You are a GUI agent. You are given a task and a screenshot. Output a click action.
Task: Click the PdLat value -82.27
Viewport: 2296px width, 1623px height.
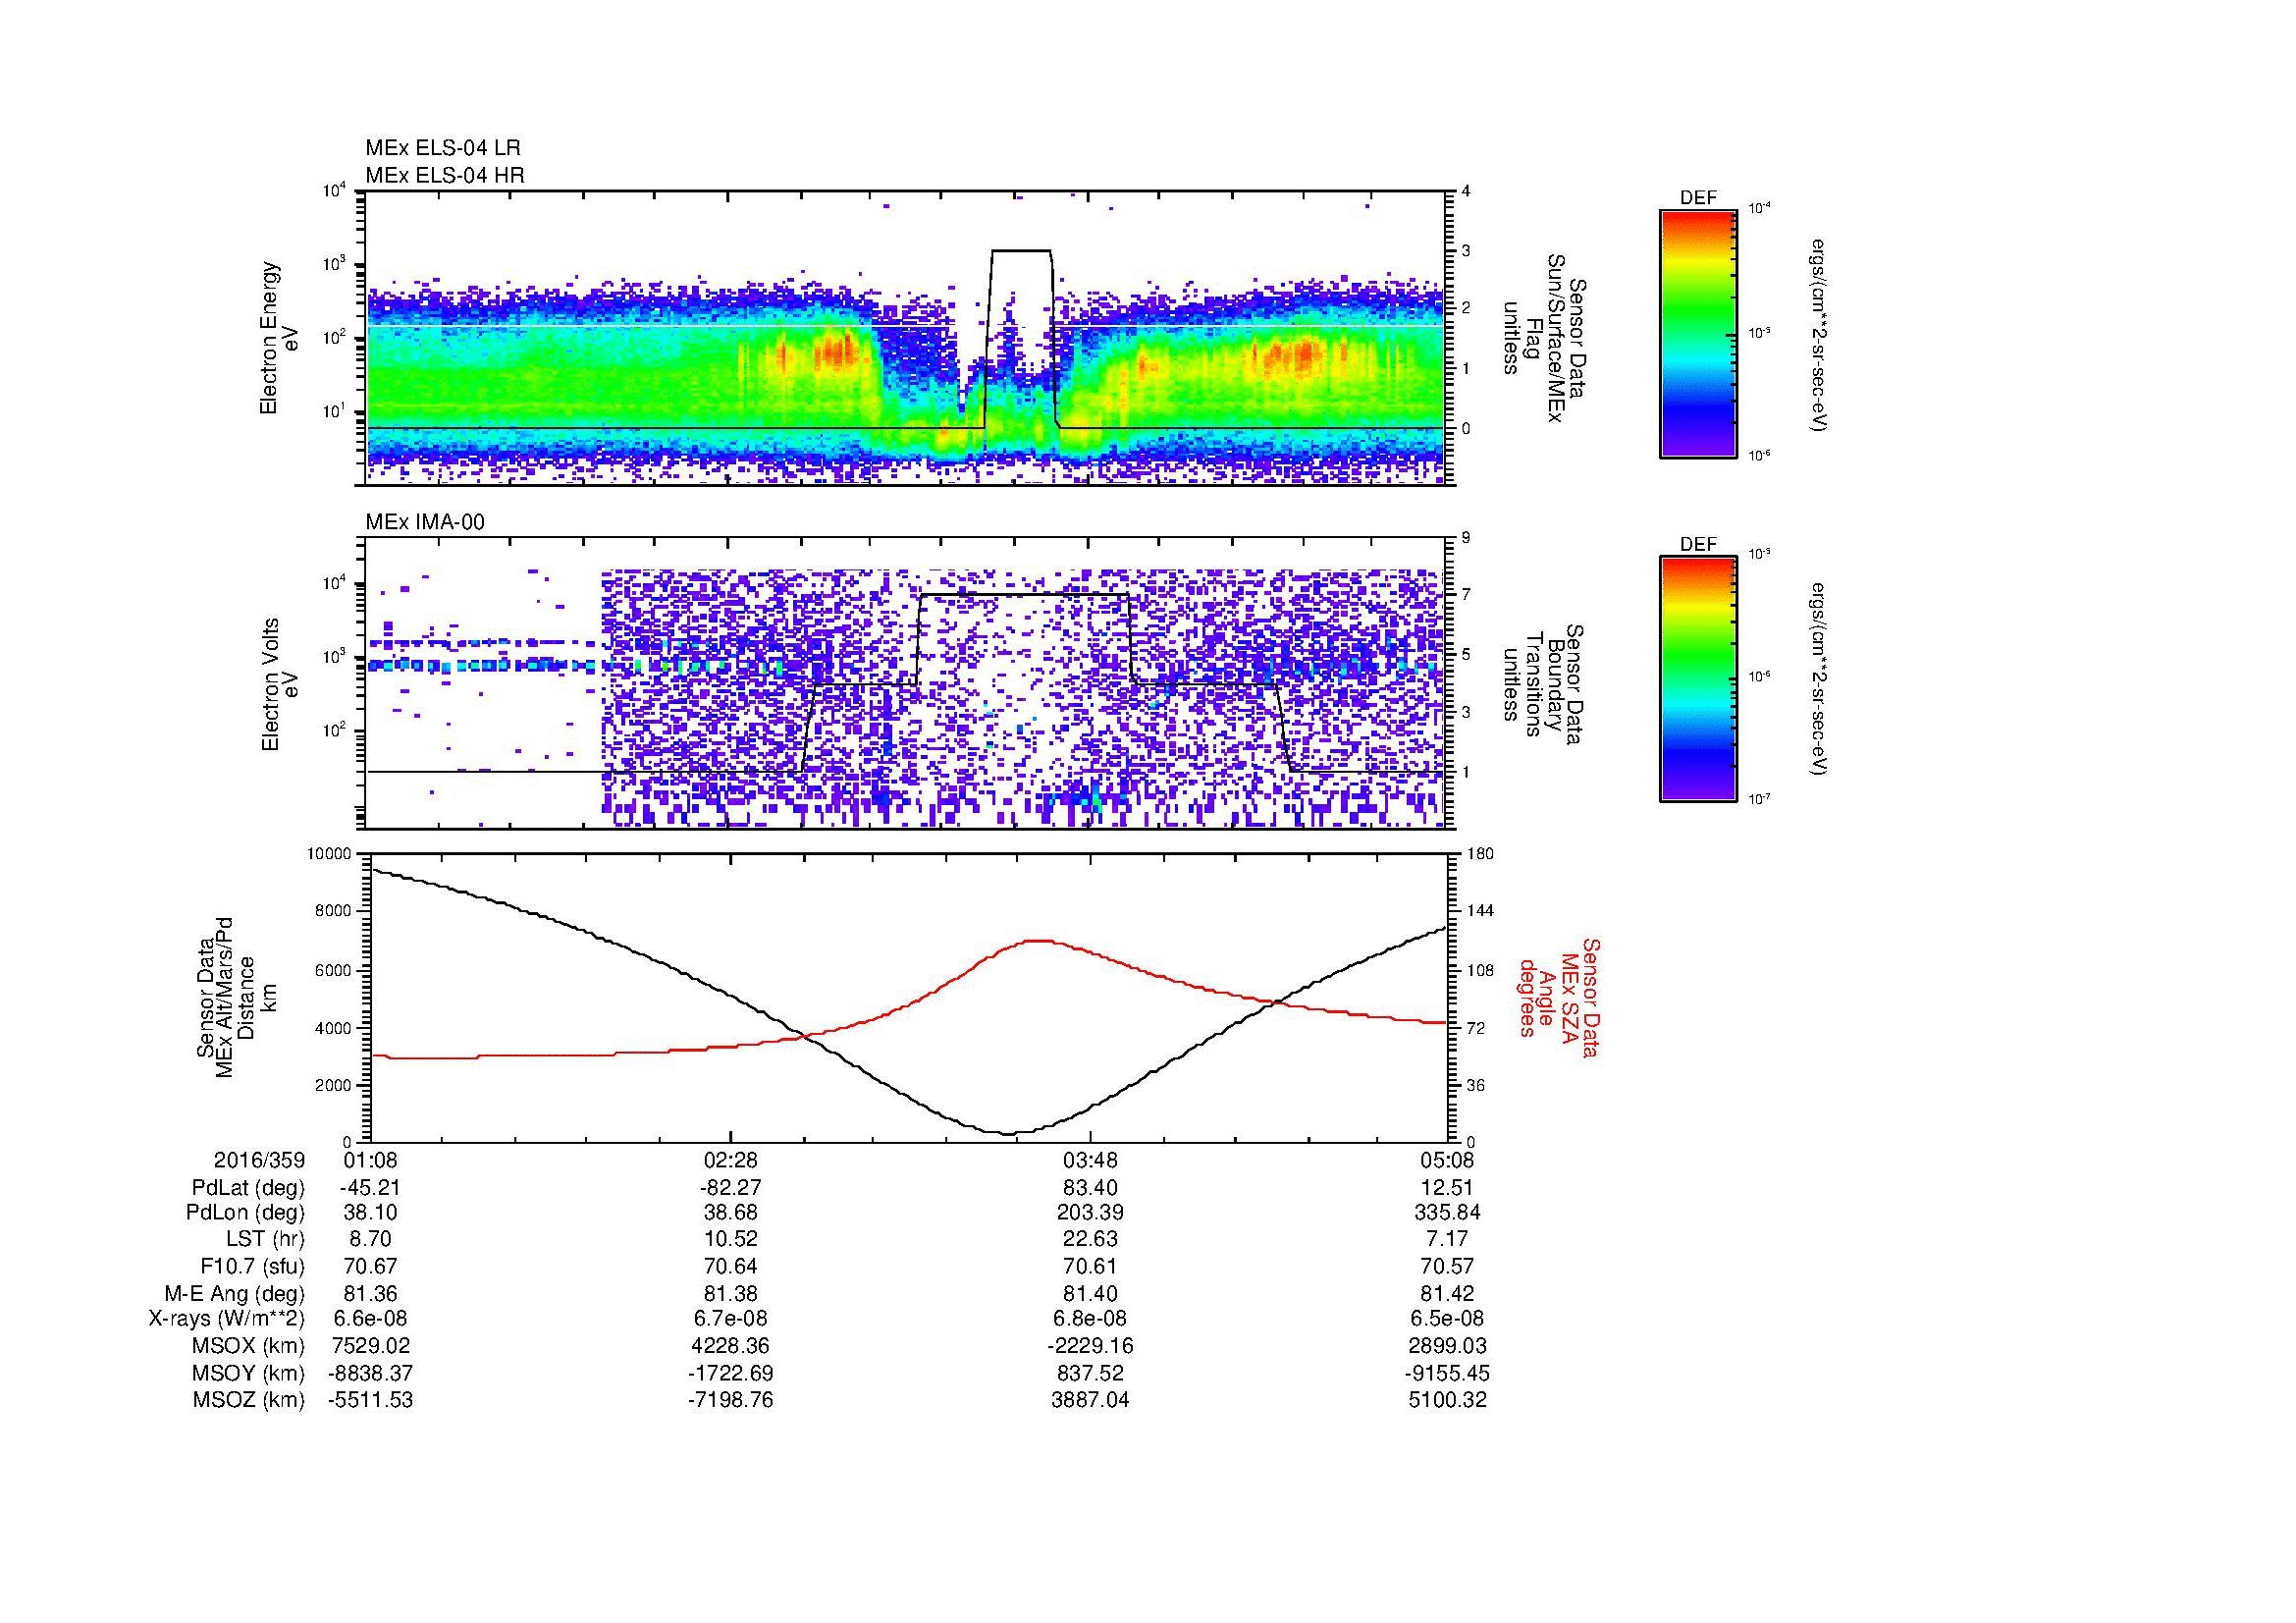[x=730, y=1188]
